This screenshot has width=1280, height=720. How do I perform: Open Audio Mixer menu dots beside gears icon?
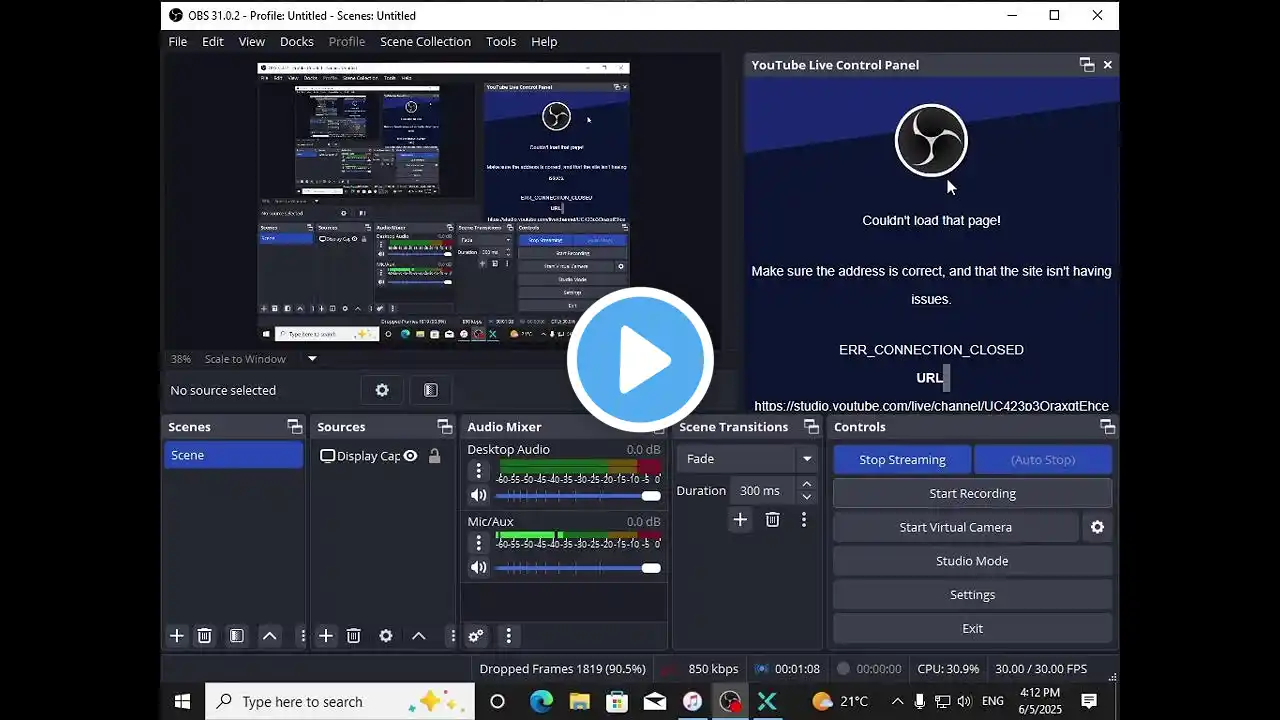click(x=508, y=636)
